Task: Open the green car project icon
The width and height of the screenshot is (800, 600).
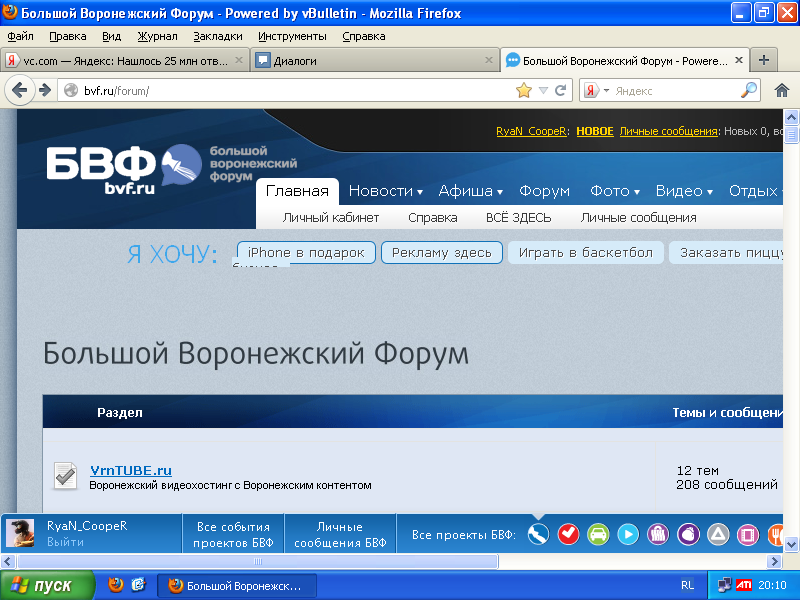Action: (x=598, y=534)
